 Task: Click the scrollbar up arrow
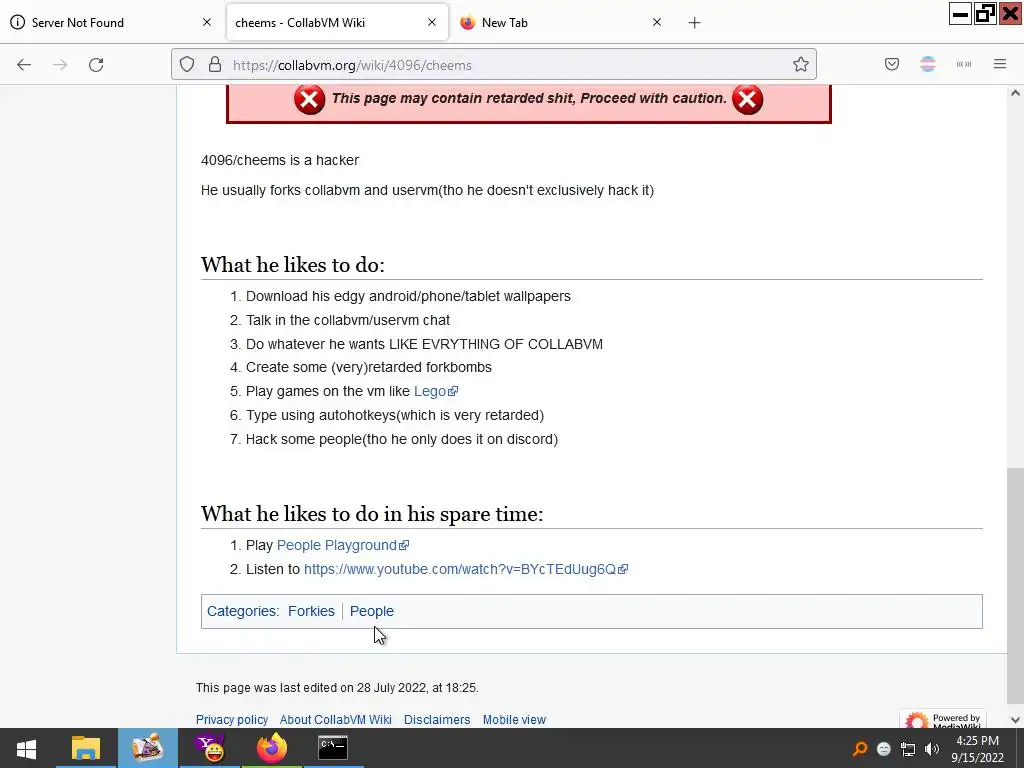(x=1015, y=93)
